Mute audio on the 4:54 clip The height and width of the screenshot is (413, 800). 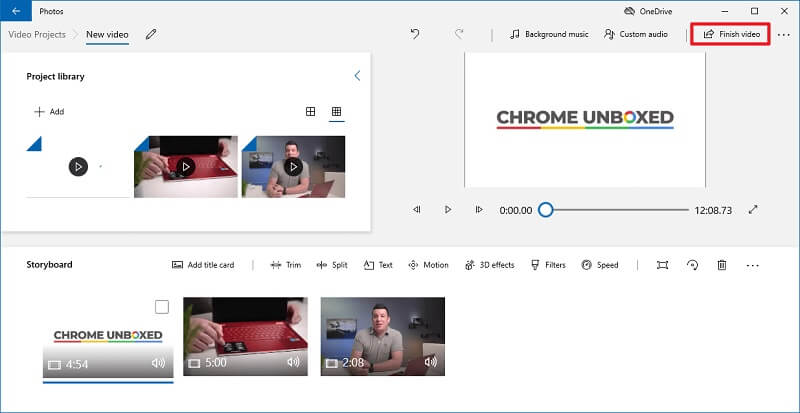point(159,363)
